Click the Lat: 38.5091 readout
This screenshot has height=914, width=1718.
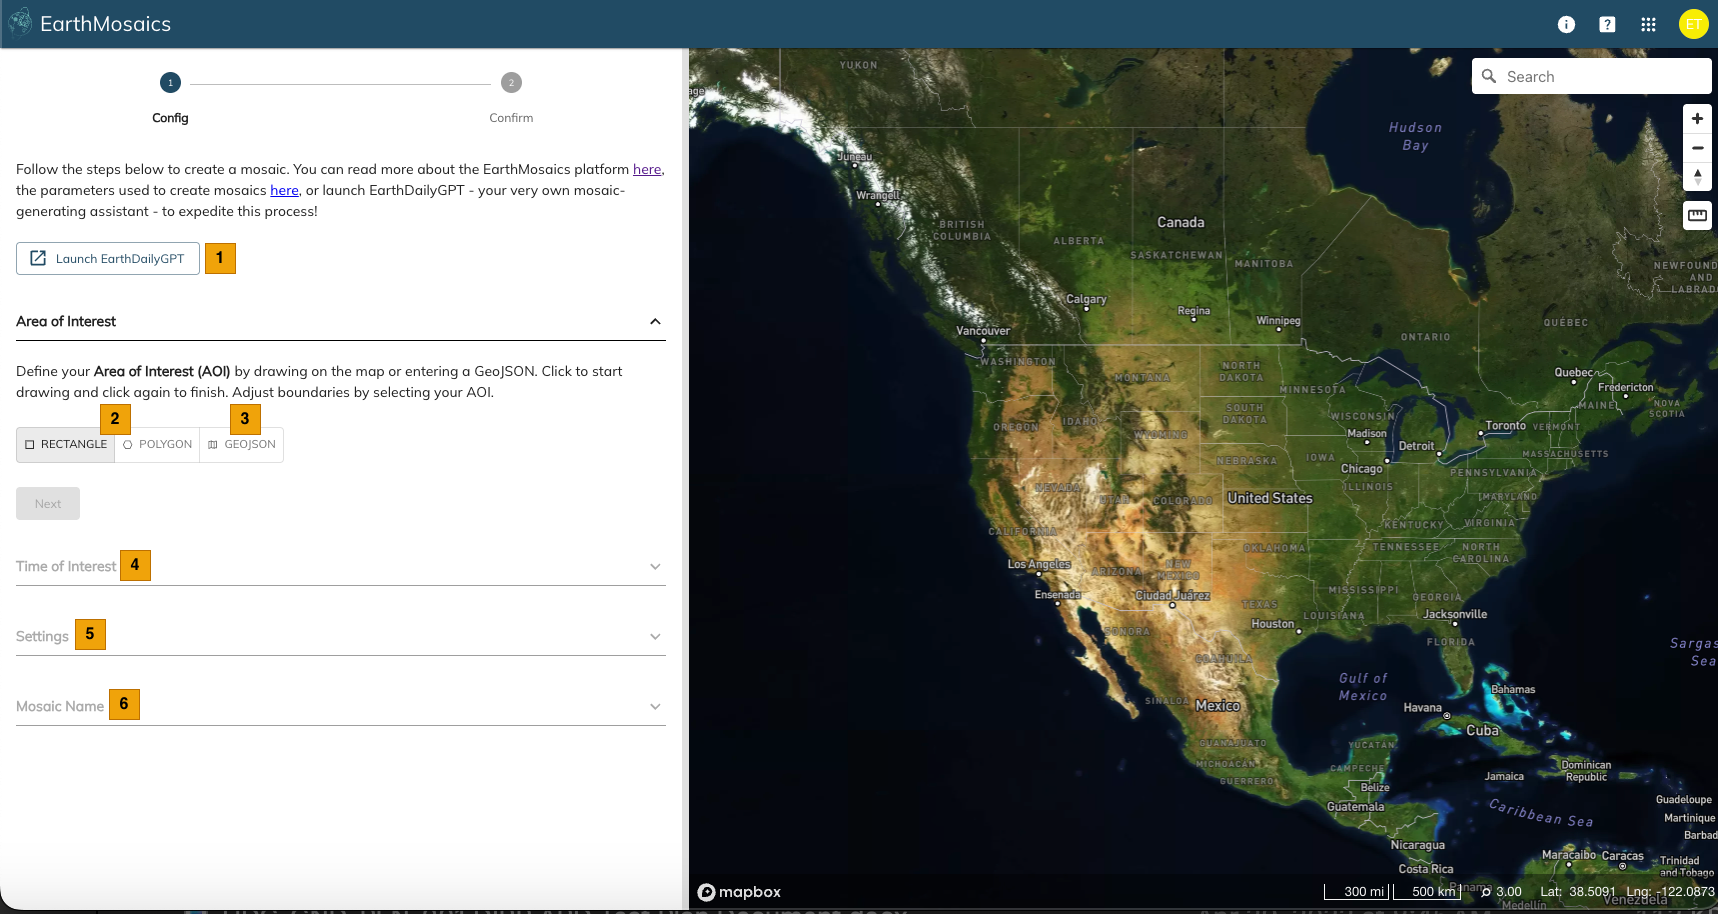pos(1578,892)
